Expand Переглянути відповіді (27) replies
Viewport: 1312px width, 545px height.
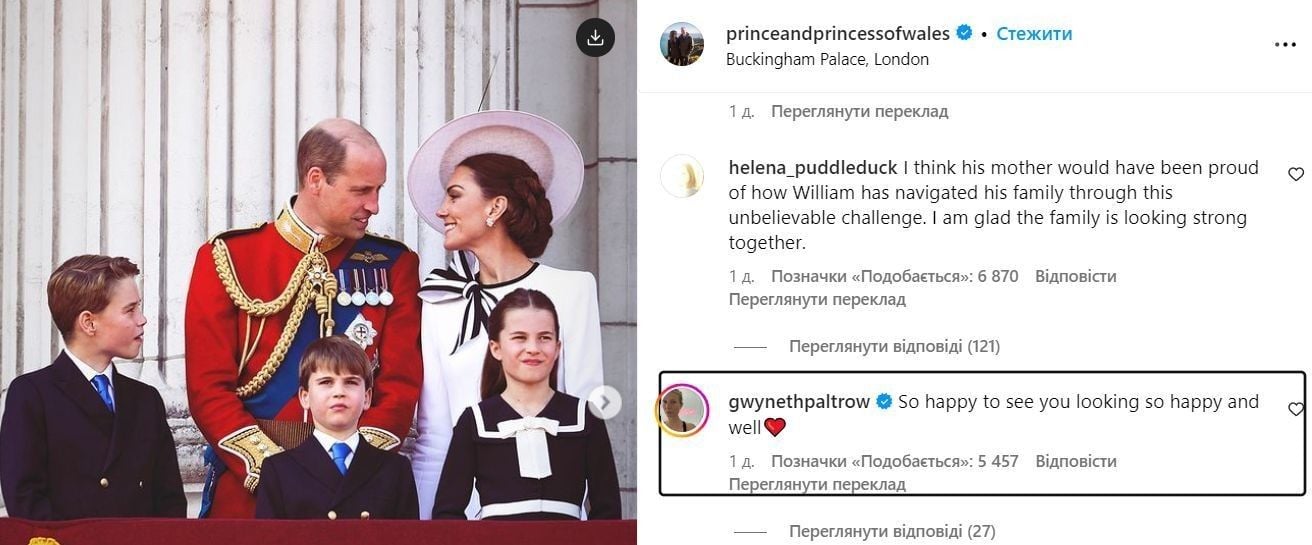tap(892, 532)
